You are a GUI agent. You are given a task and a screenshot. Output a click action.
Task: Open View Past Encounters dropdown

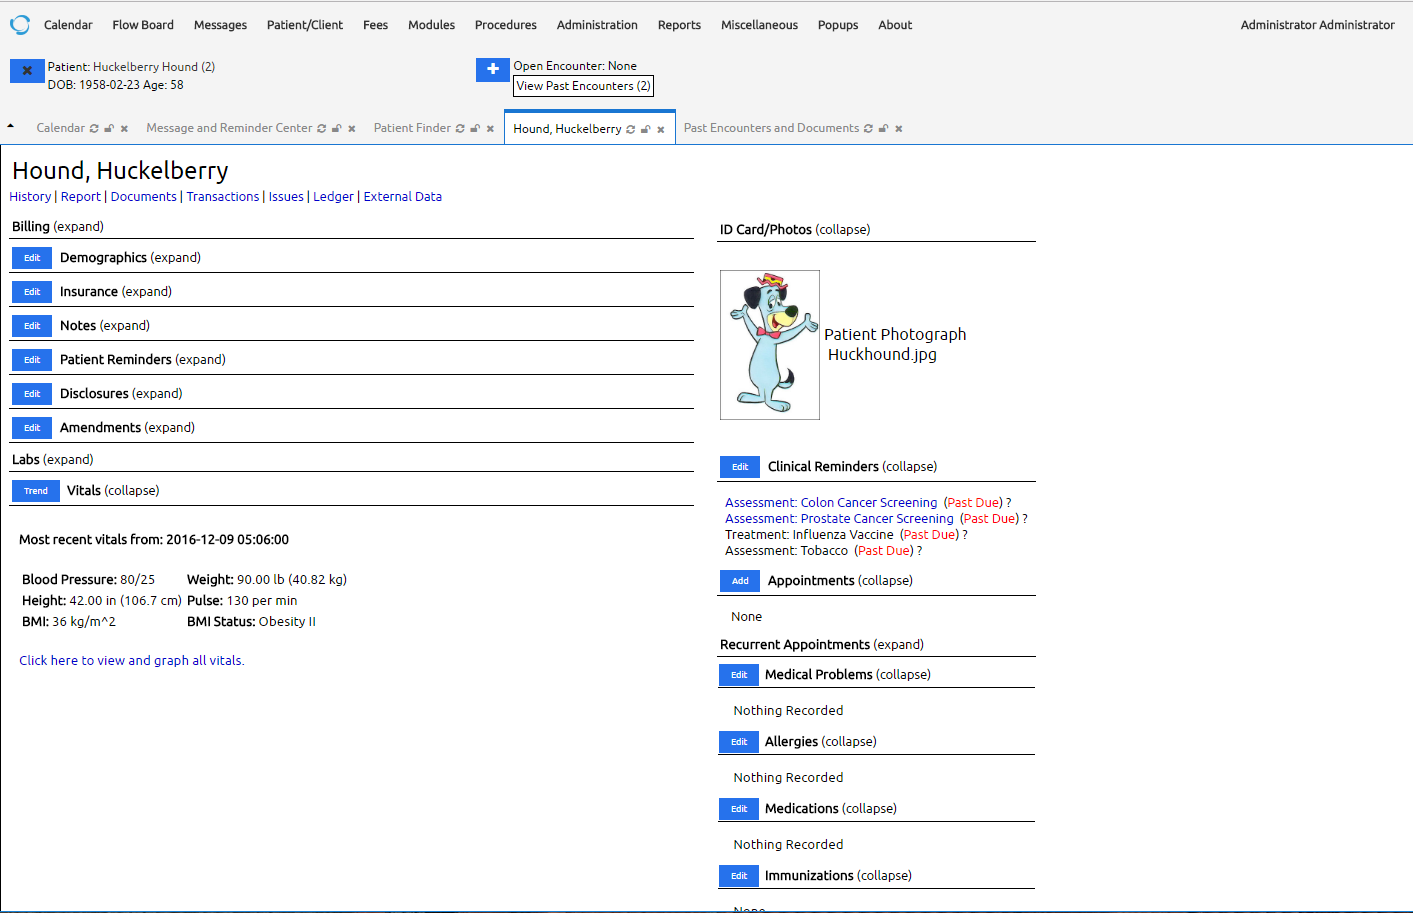(x=583, y=86)
